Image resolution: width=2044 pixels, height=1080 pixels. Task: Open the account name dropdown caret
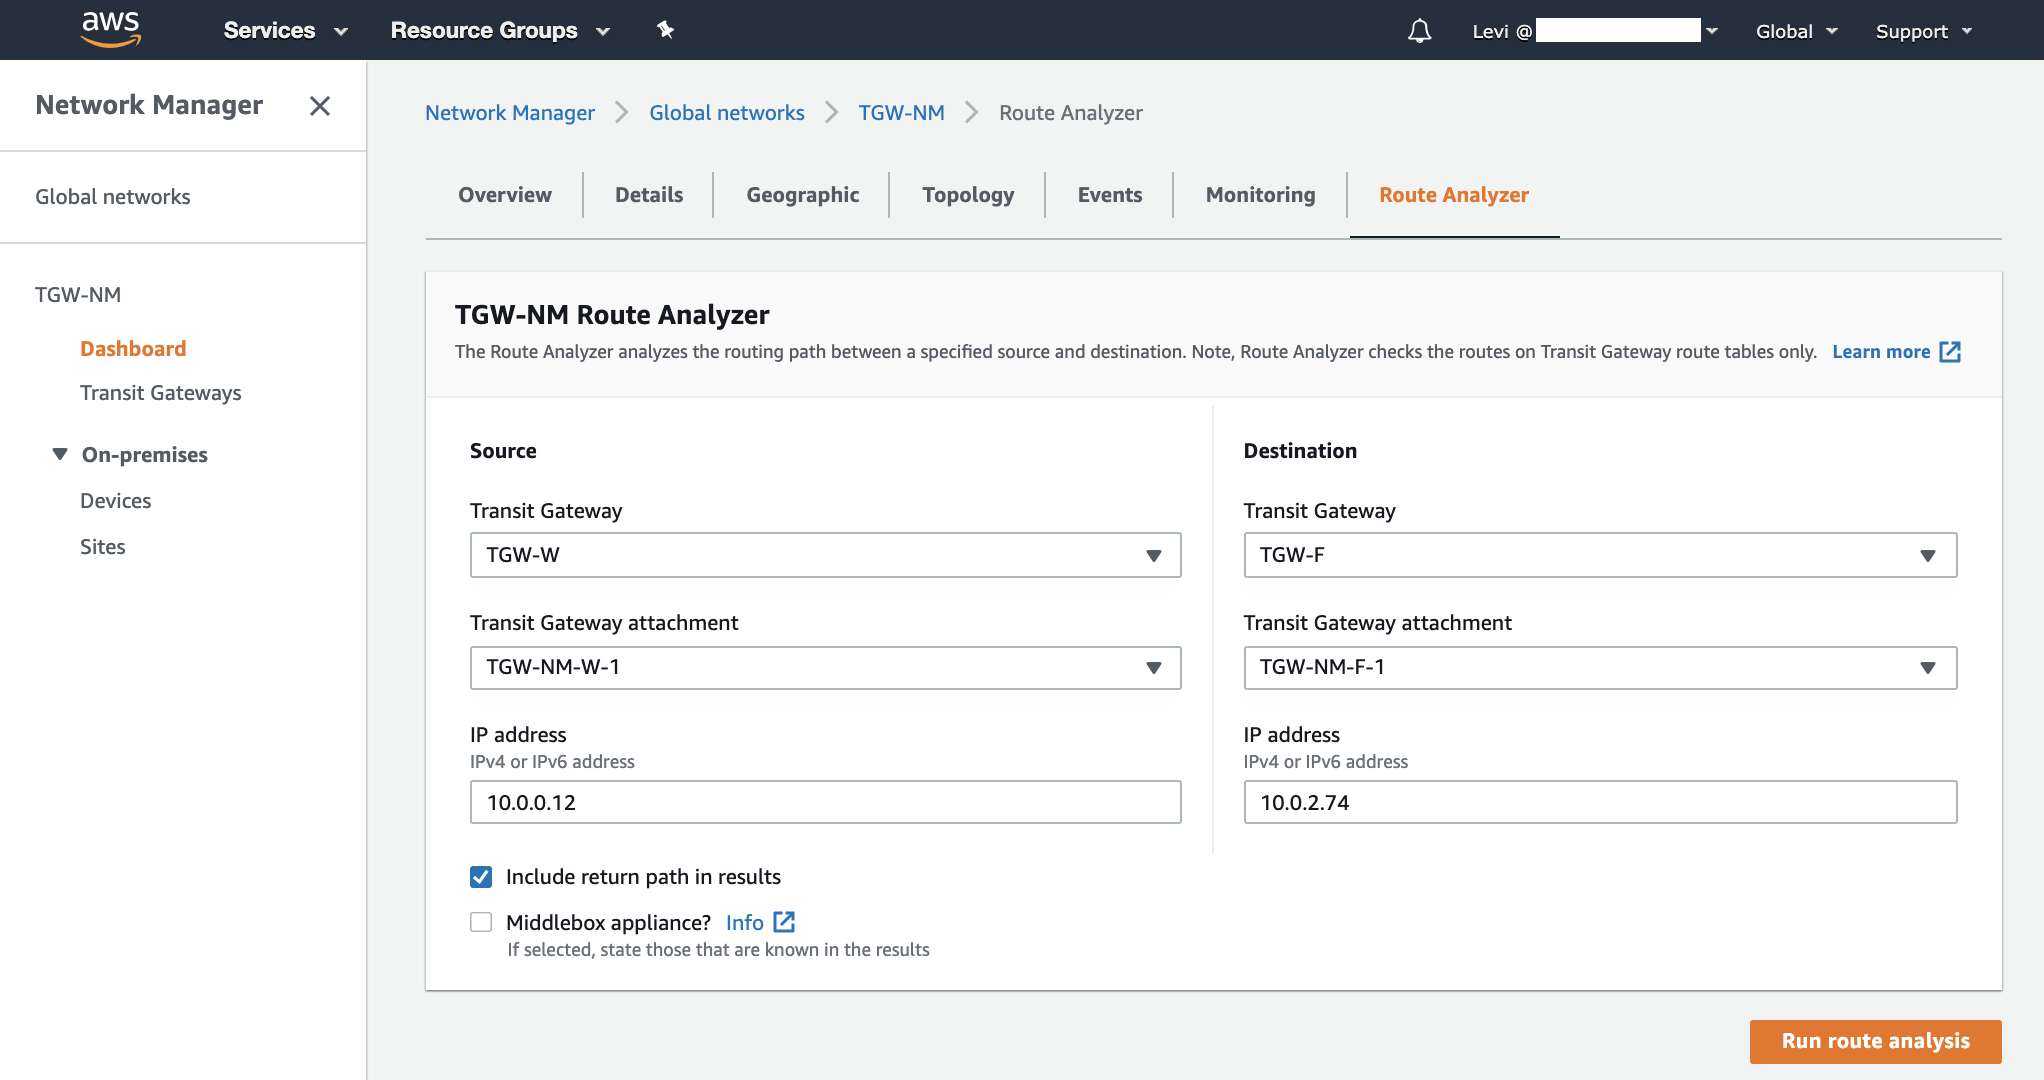point(1713,31)
